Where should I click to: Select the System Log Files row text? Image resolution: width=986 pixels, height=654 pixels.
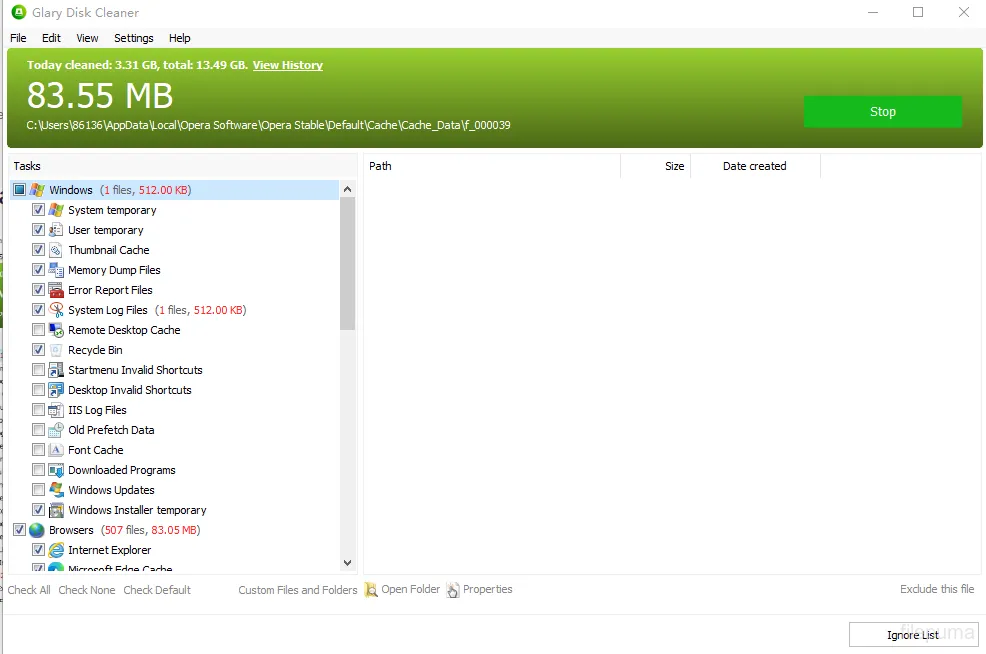(x=108, y=310)
